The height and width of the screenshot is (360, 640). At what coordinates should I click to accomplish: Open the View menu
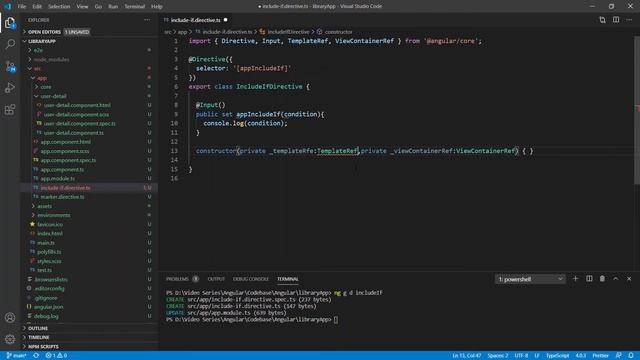(x=82, y=7)
